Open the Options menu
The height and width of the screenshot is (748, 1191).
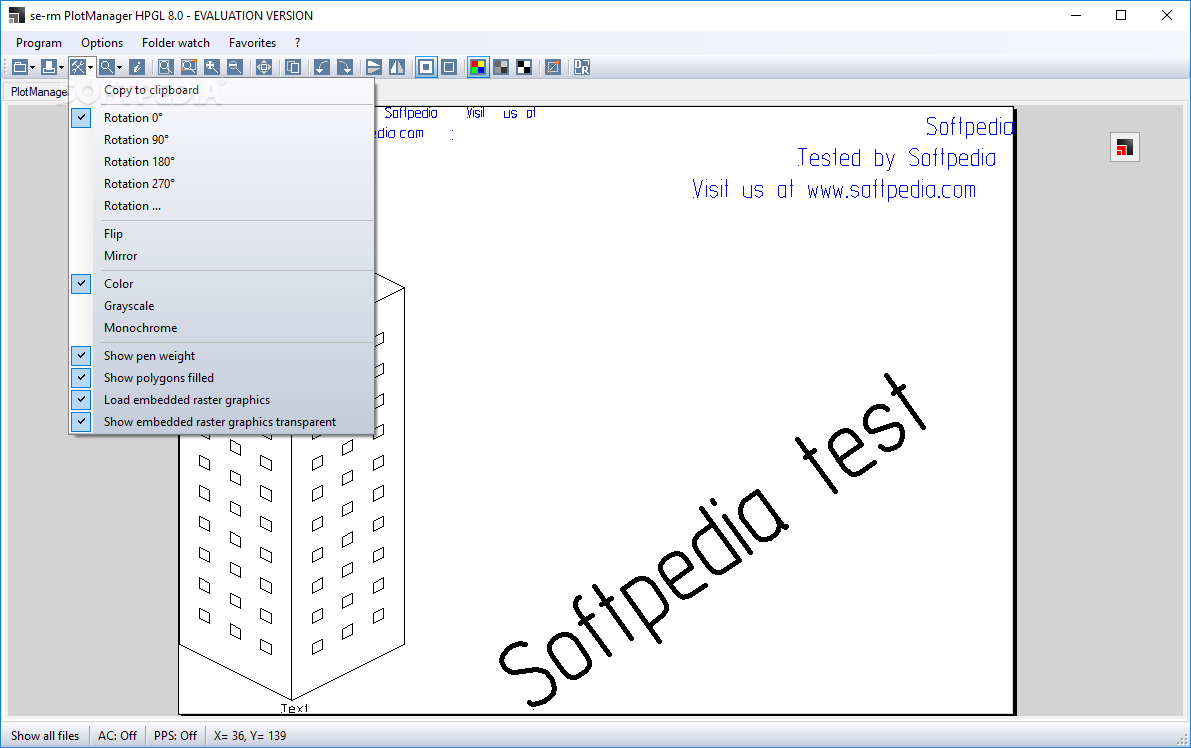pyautogui.click(x=102, y=43)
